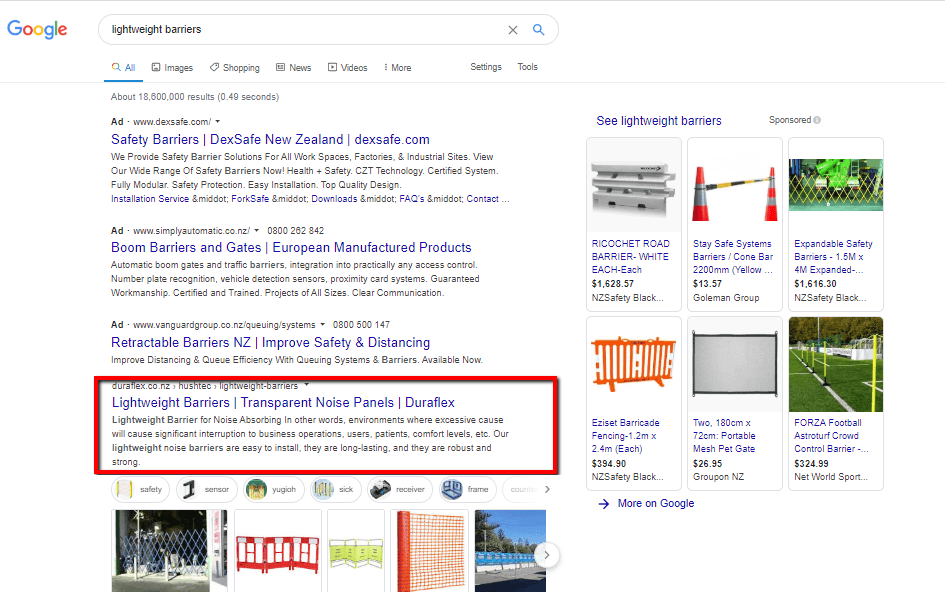Viewport: 945px width, 592px height.
Task: Click the 'Goleman Group' seller text
Action: [726, 298]
